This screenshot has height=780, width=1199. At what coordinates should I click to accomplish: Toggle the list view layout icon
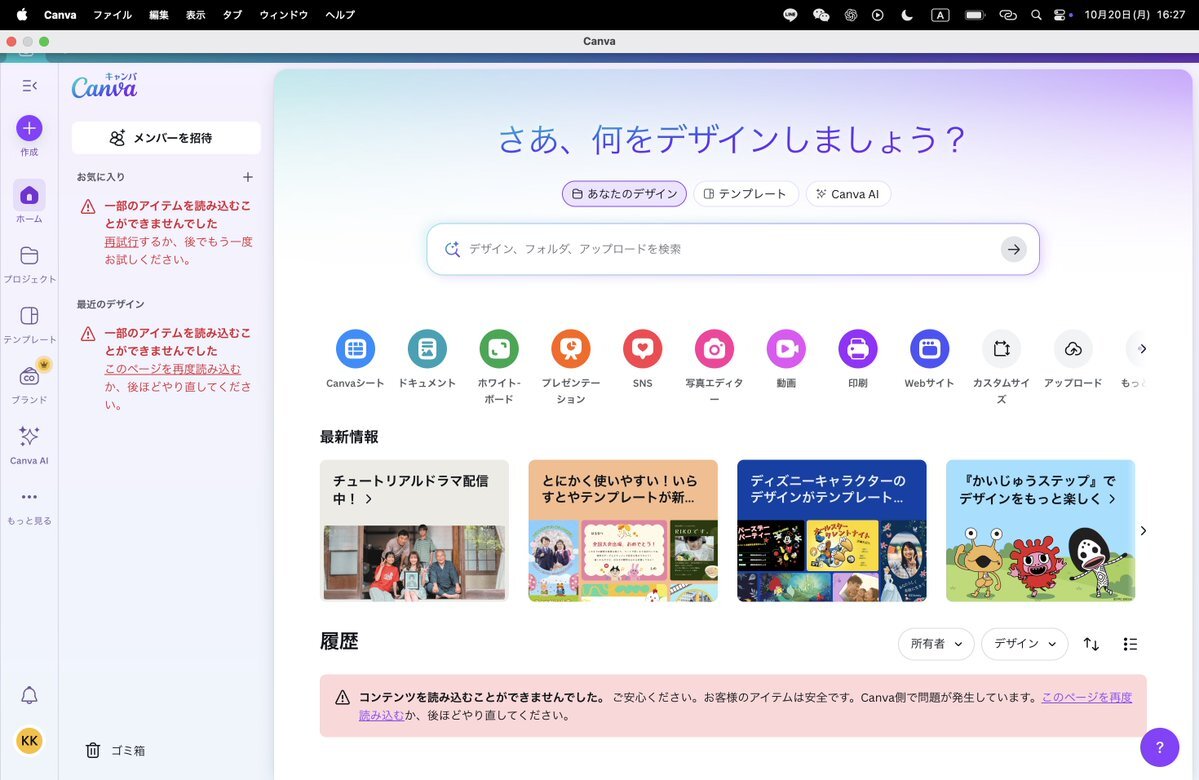(x=1130, y=644)
